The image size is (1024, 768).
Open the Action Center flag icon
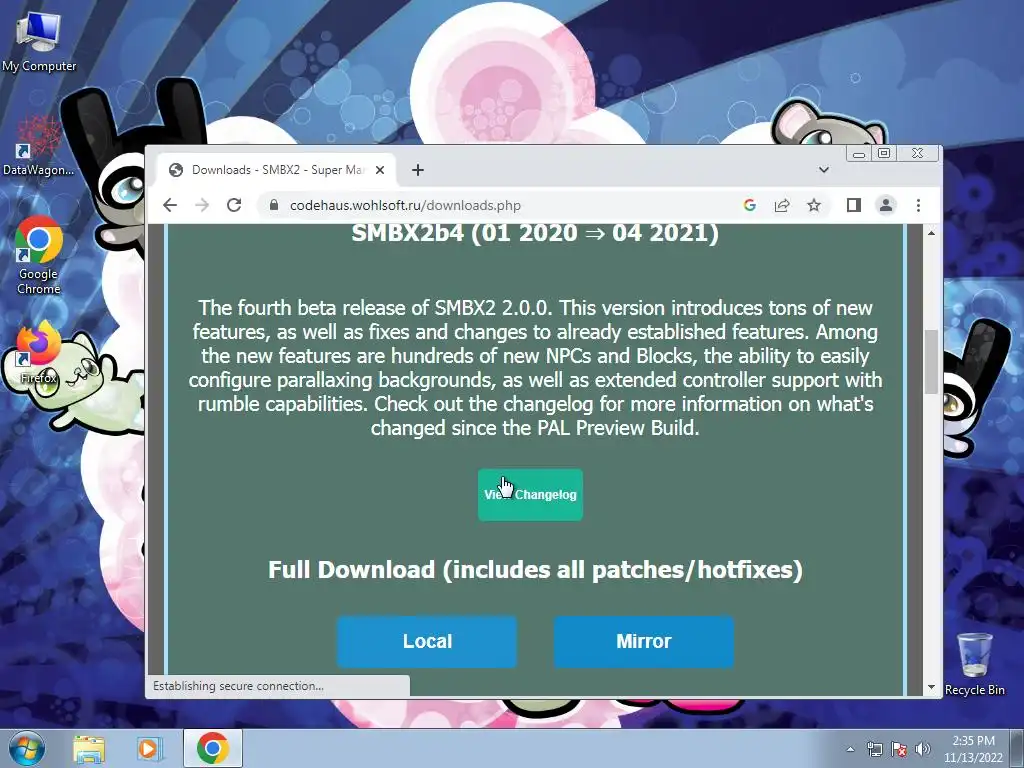899,749
